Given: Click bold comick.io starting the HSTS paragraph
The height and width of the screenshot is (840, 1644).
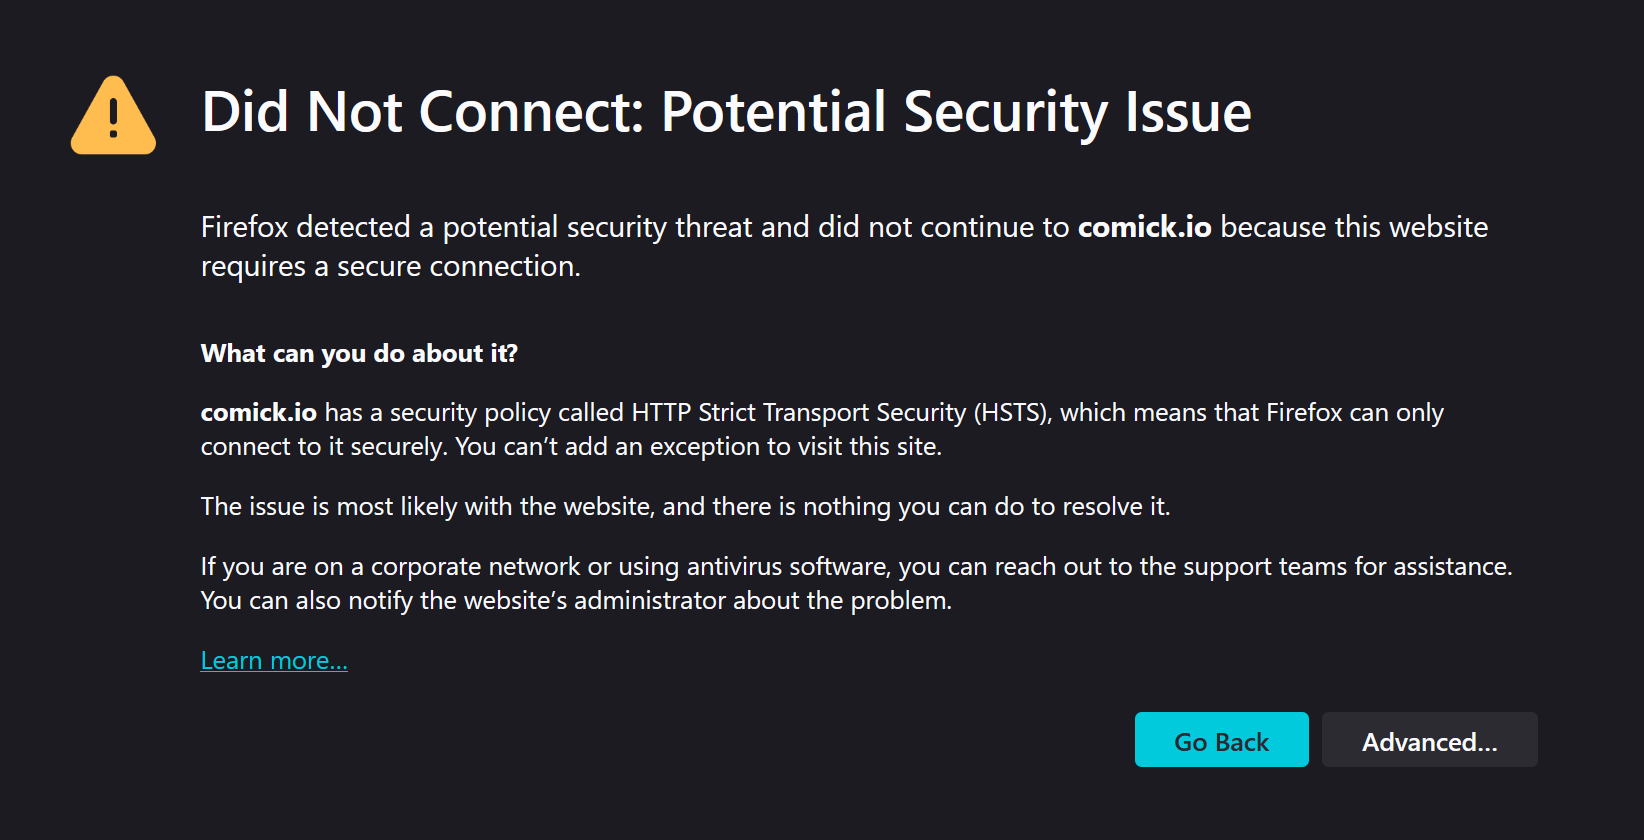Looking at the screenshot, I should 258,412.
